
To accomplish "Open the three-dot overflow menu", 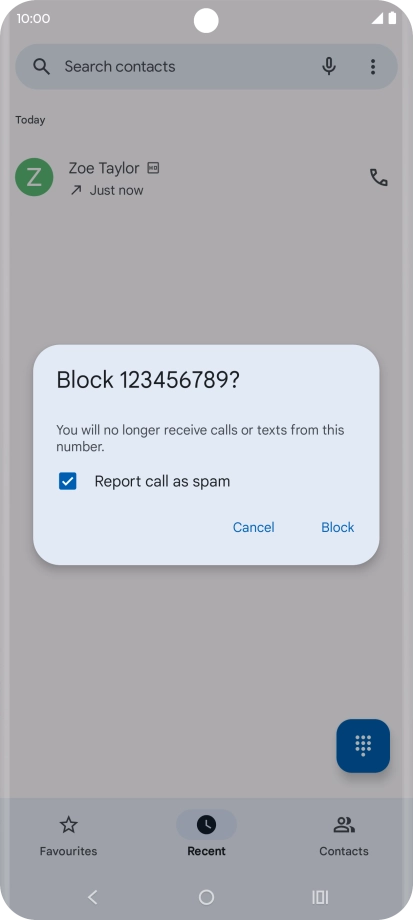I will pyautogui.click(x=373, y=67).
